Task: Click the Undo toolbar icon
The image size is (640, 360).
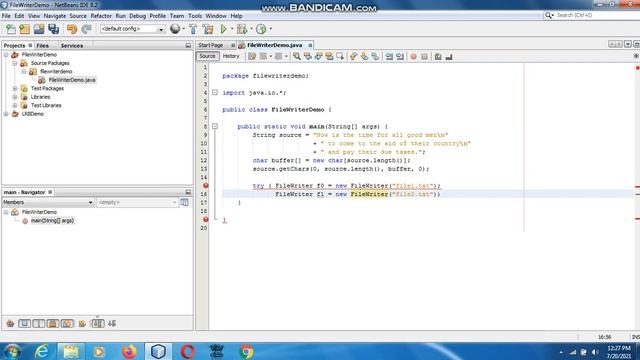Action: pyautogui.click(x=72, y=29)
